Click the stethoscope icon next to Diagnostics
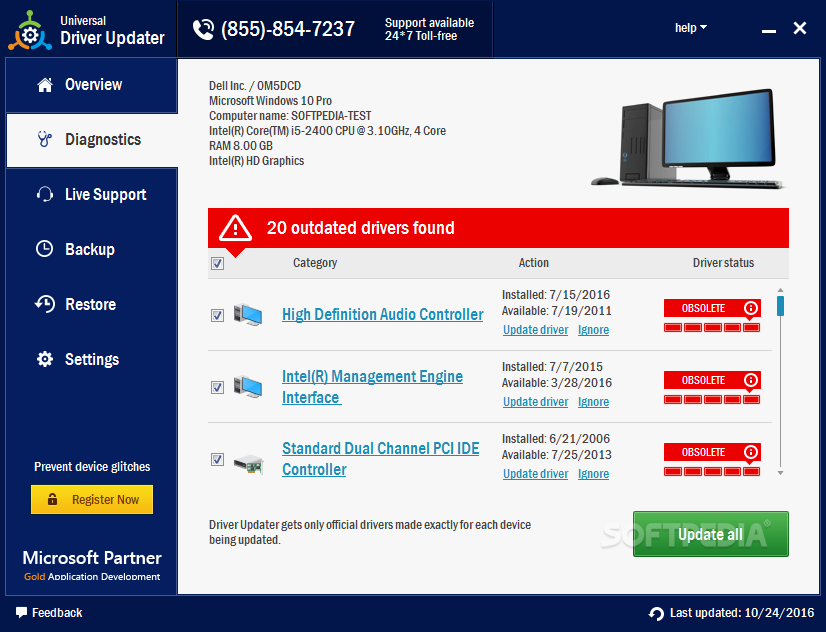 [x=45, y=140]
